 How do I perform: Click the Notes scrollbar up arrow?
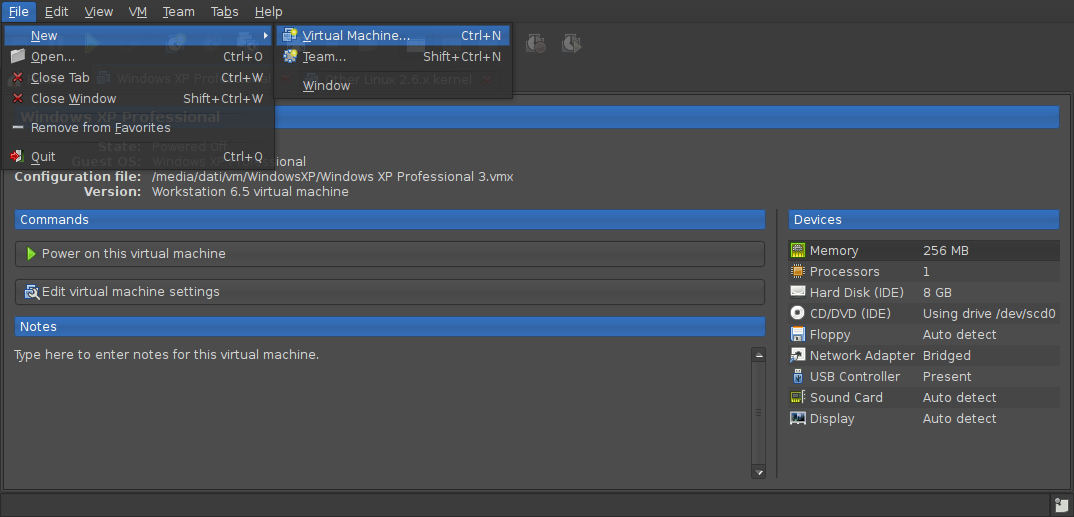tap(758, 355)
